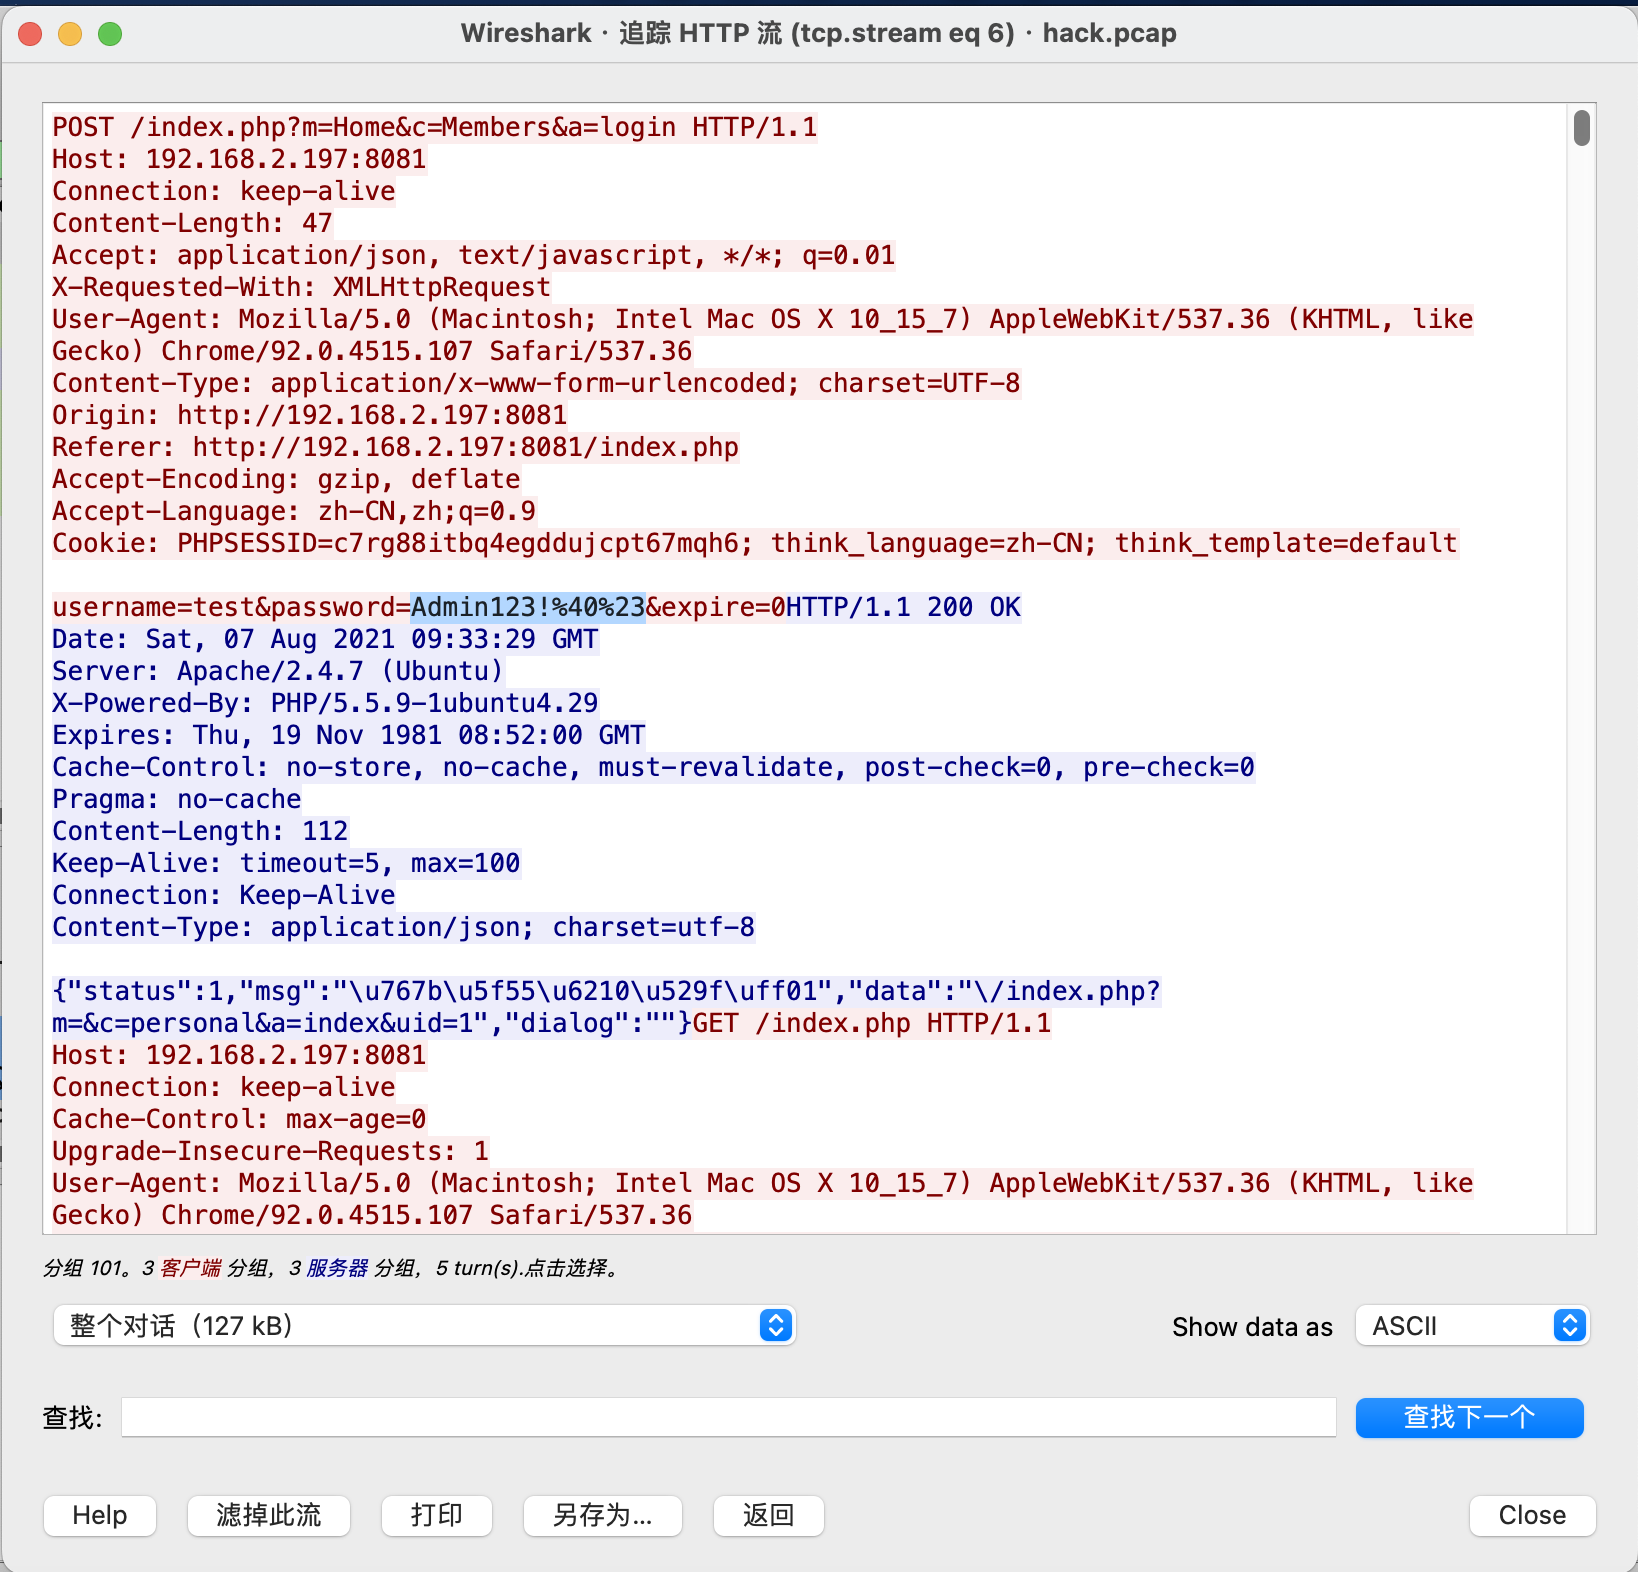Viewport: 1638px width, 1572px height.
Task: Click the 打印 print button
Action: (x=437, y=1515)
